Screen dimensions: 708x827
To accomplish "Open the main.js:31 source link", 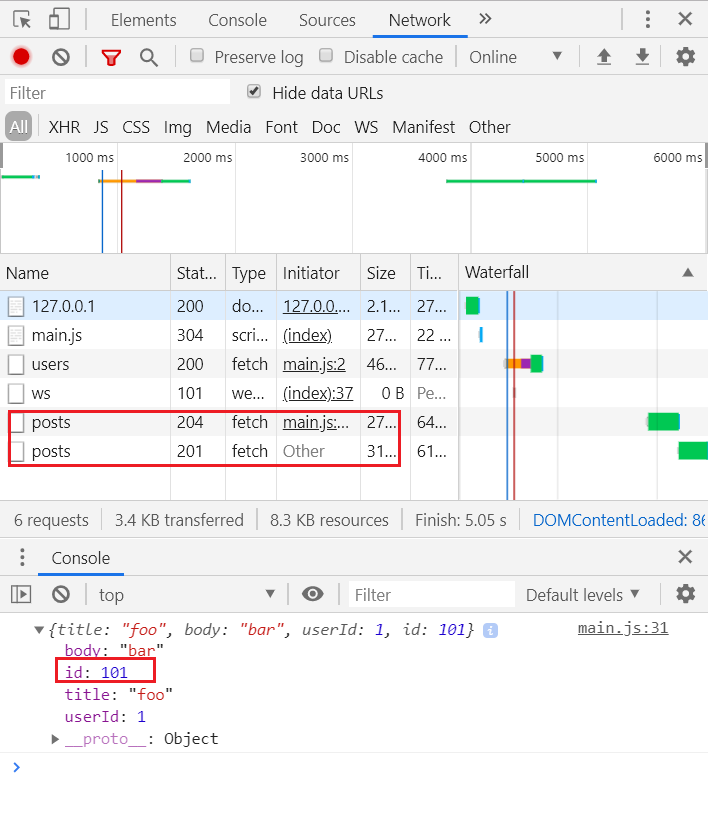I will pyautogui.click(x=622, y=629).
